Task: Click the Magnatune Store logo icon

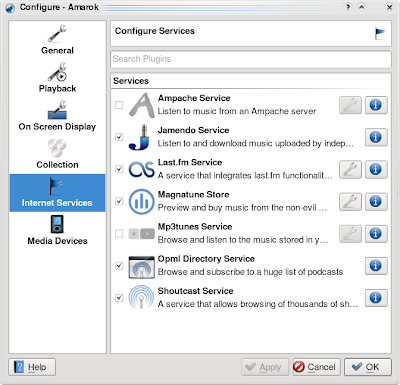Action: tap(142, 201)
